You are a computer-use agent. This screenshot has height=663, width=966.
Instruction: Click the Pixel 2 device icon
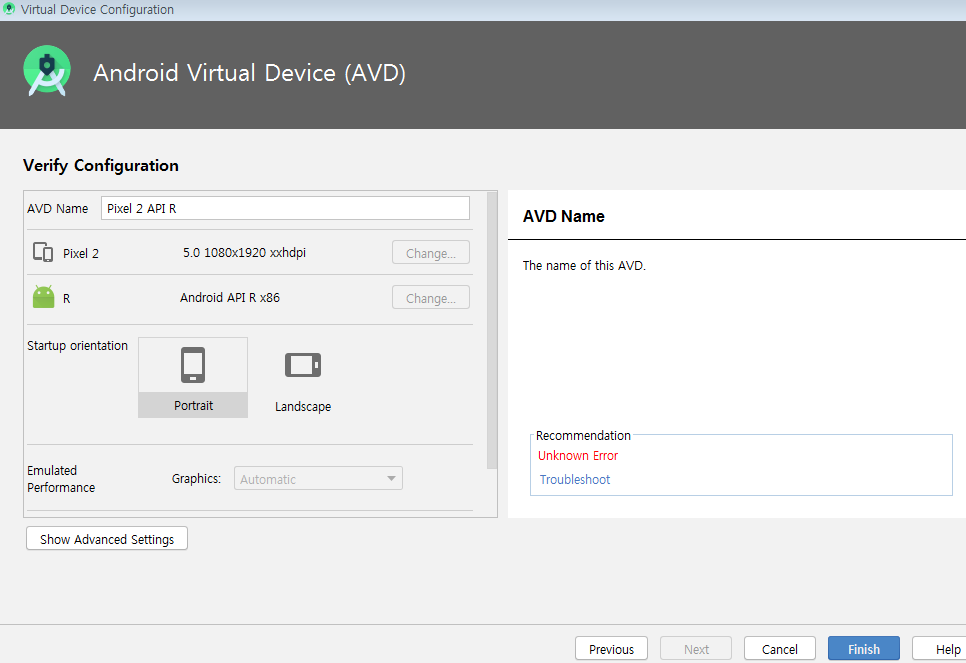[43, 253]
